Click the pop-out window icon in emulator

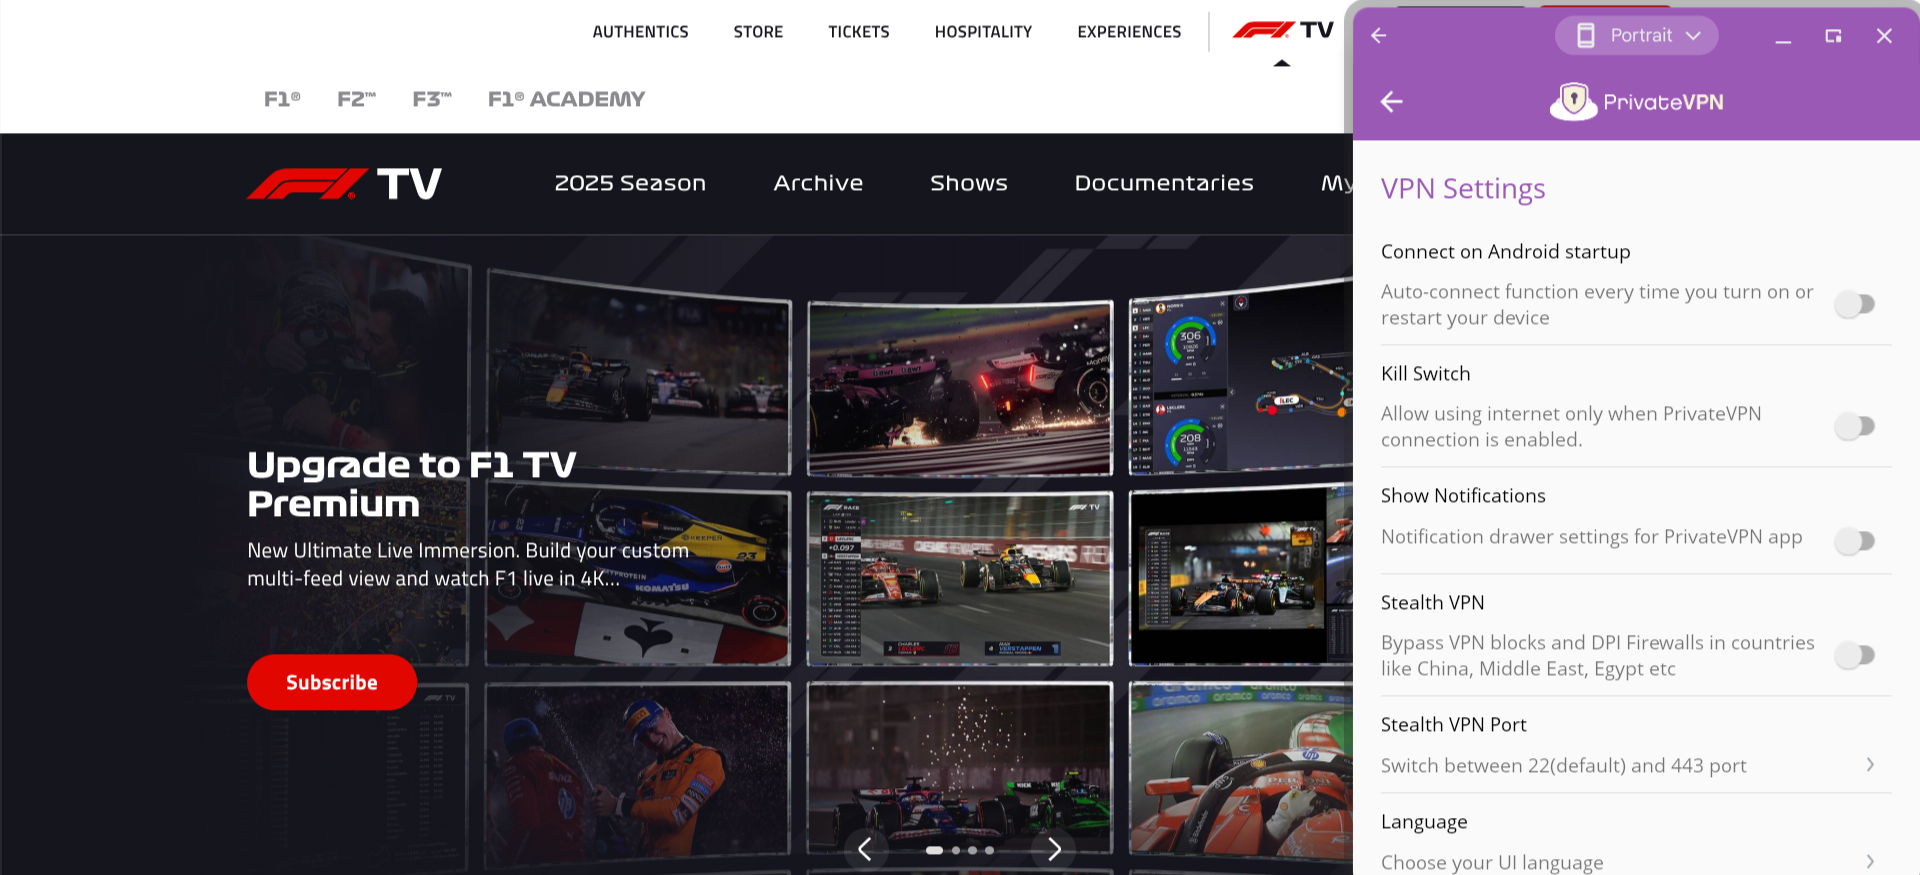pos(1833,36)
